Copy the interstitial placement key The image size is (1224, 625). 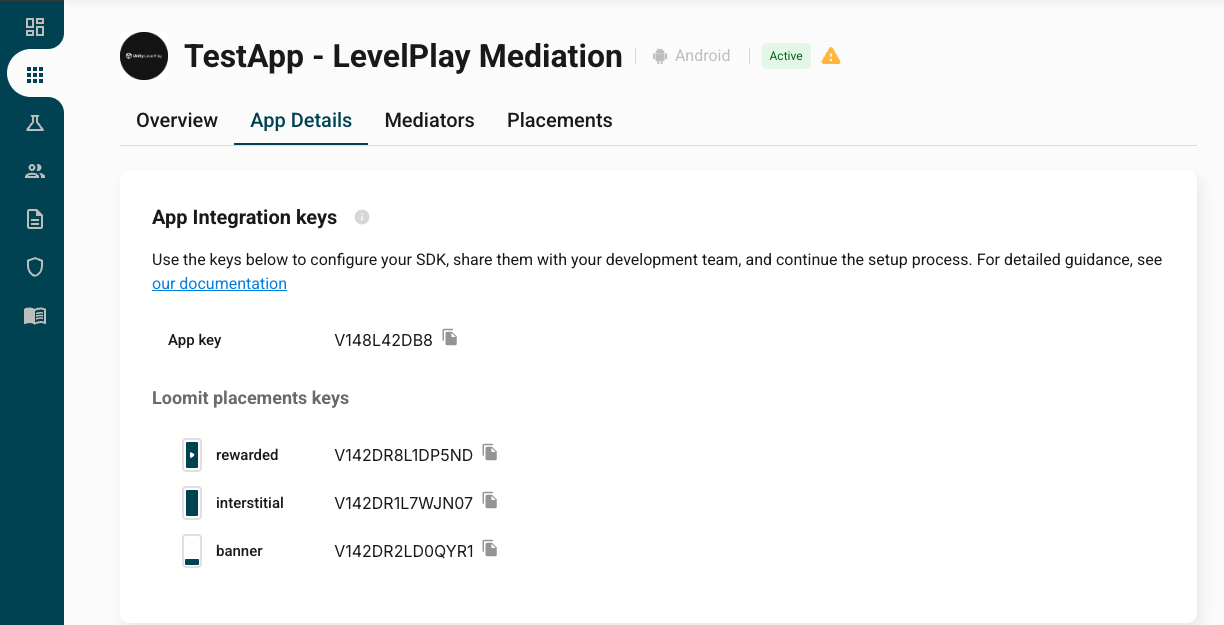[490, 500]
